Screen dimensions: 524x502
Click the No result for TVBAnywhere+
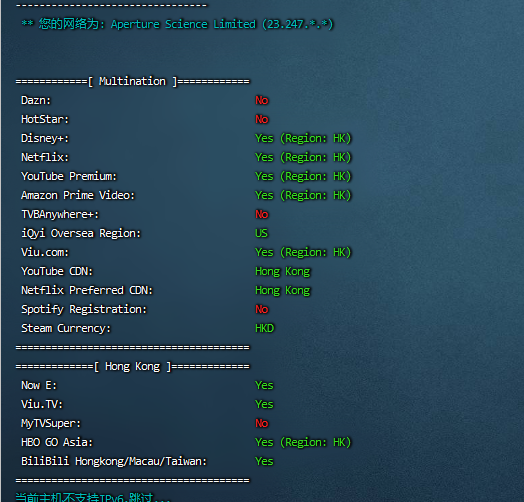coord(262,214)
